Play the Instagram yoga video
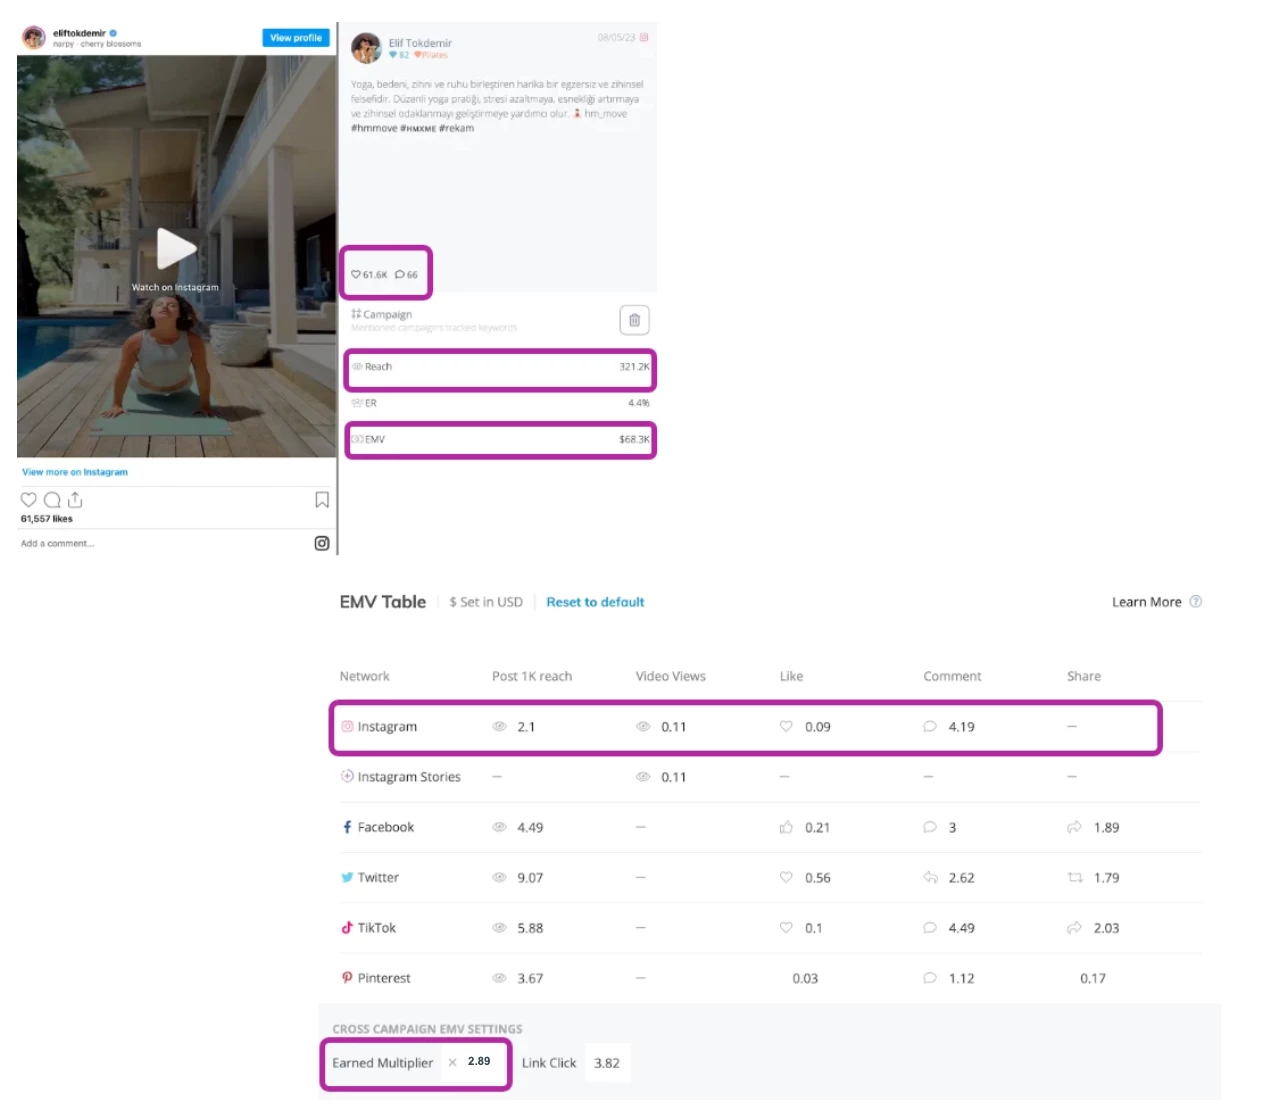 click(x=176, y=248)
